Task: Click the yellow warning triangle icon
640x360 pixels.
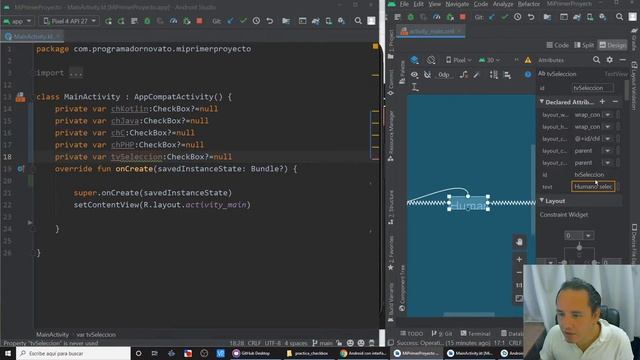Action: pyautogui.click(x=528, y=60)
